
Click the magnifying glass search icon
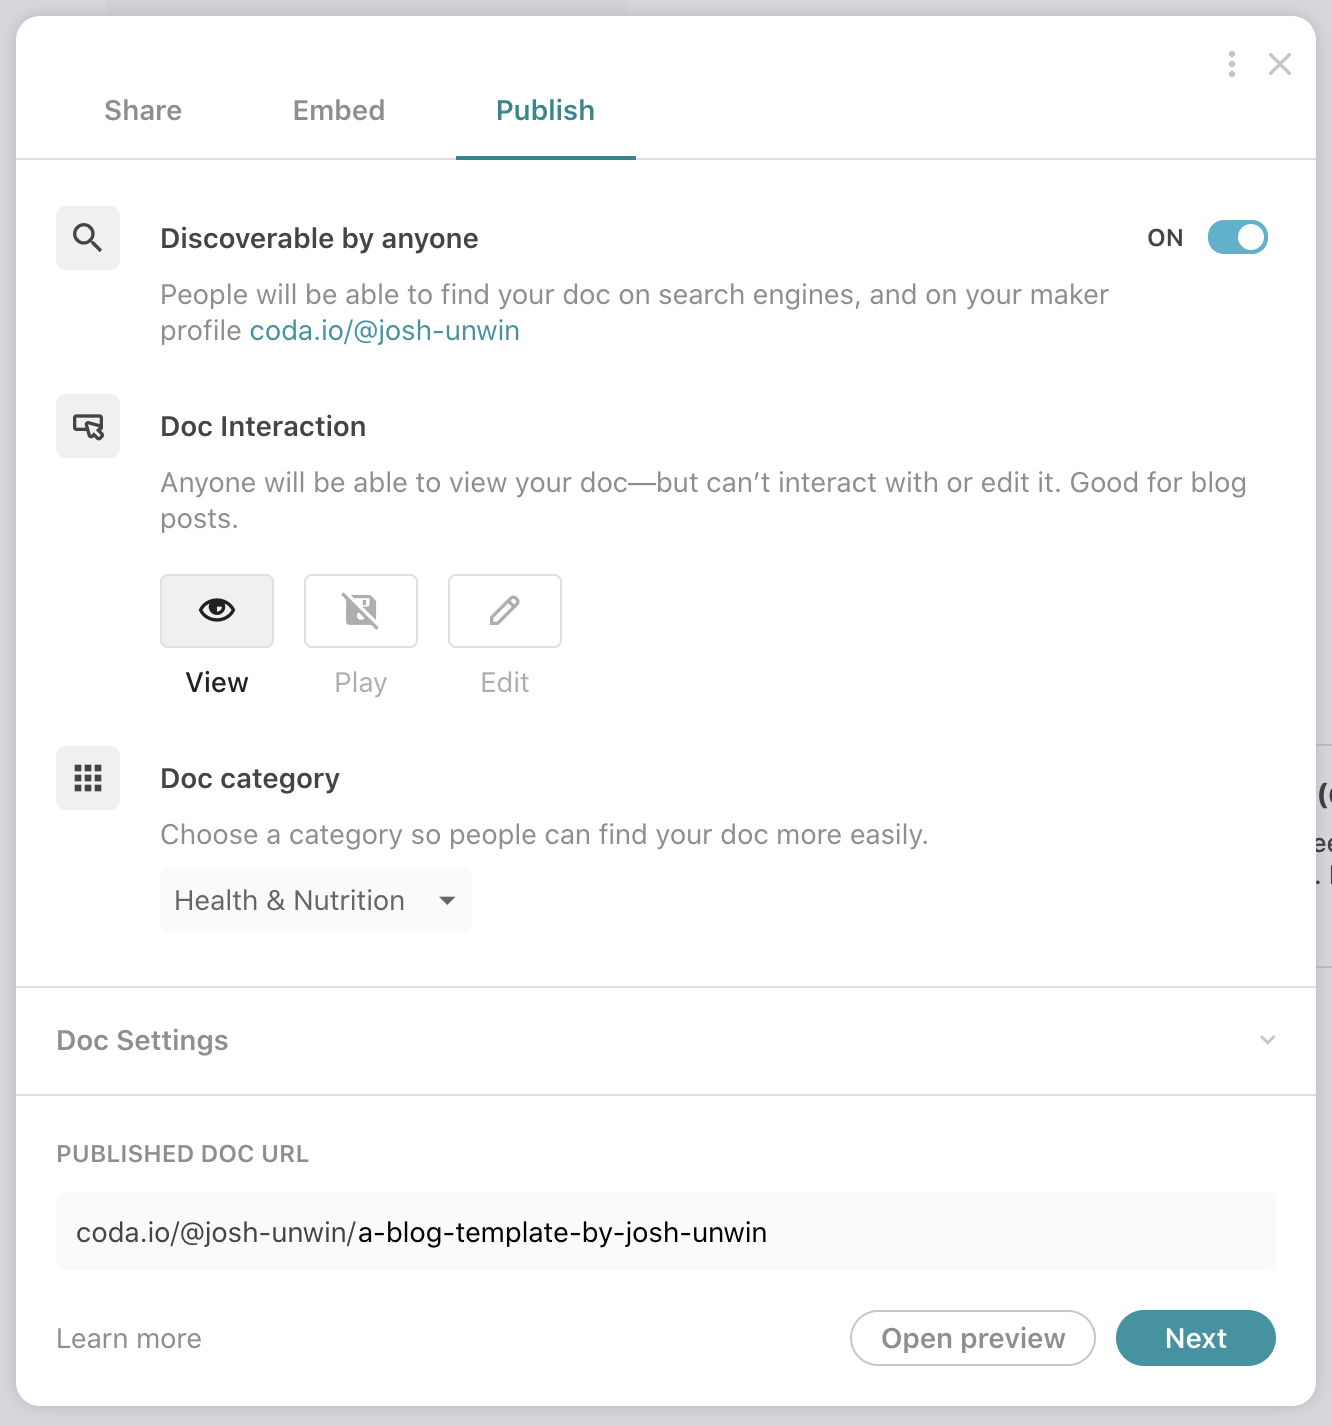tap(88, 238)
